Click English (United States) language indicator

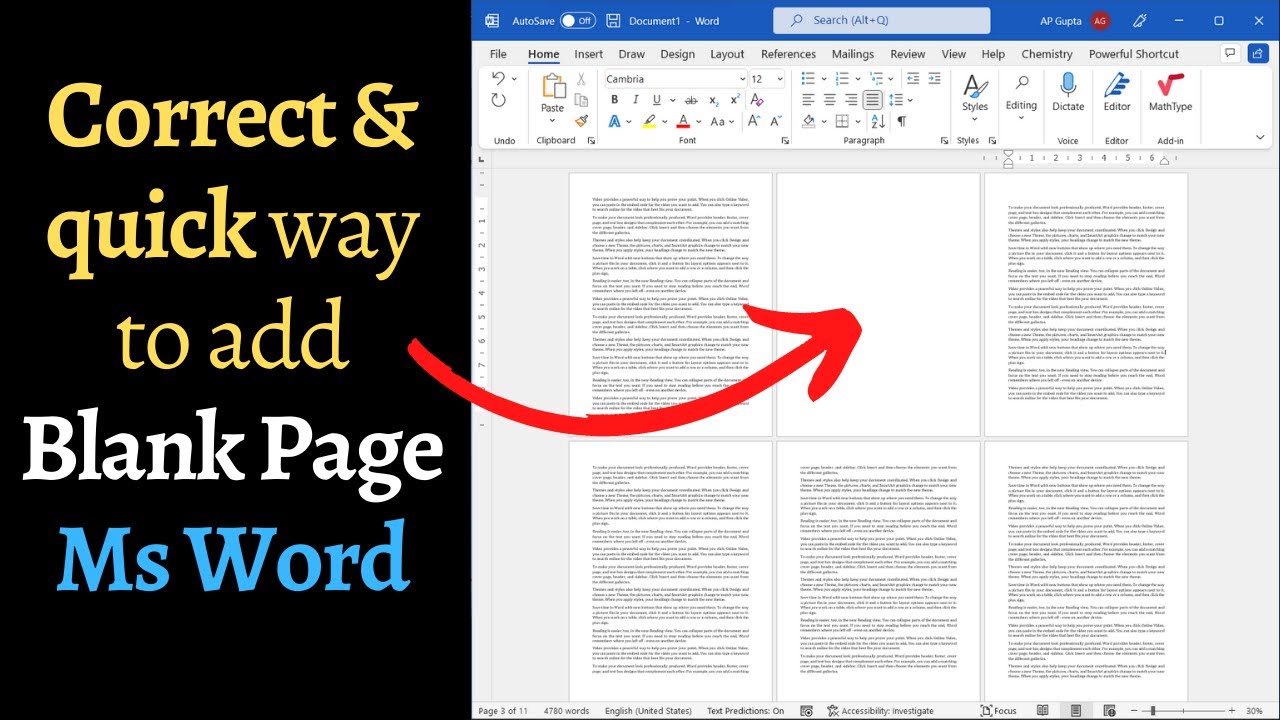[x=648, y=711]
